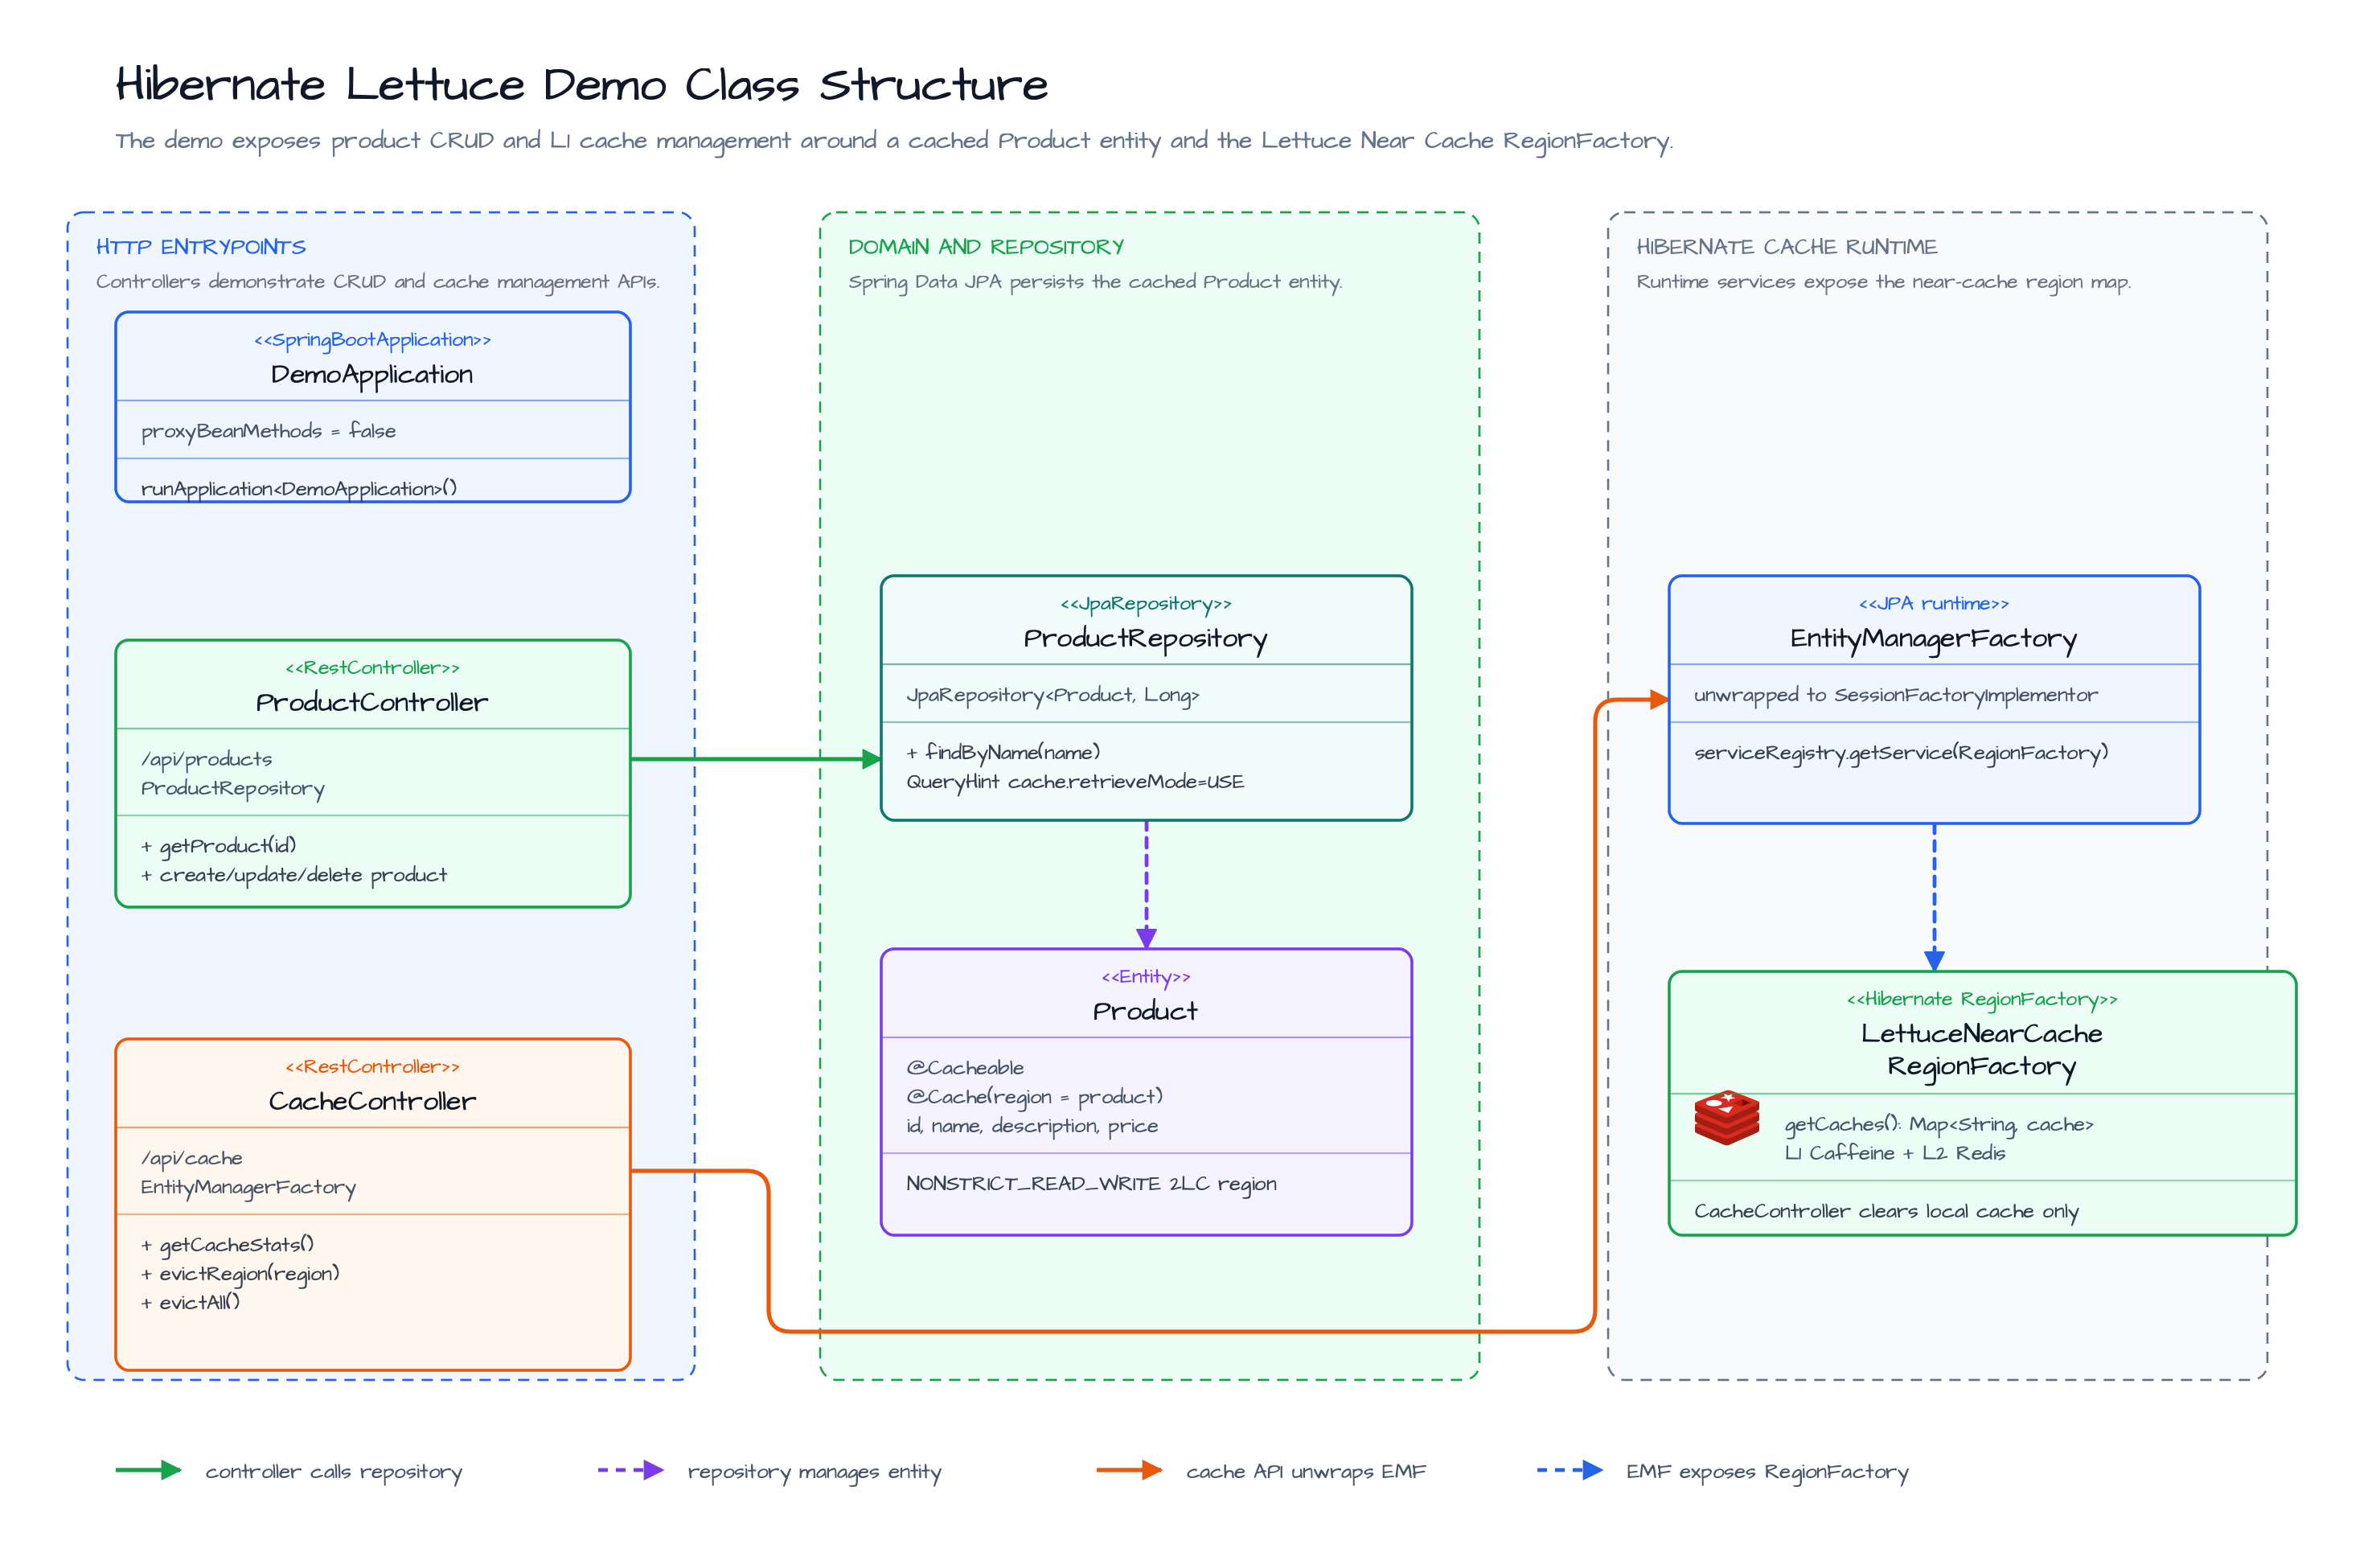Screen dimensions: 2380x1544
Task: Click the <<JPA runtime>> stereotype label
Action: coord(1934,604)
